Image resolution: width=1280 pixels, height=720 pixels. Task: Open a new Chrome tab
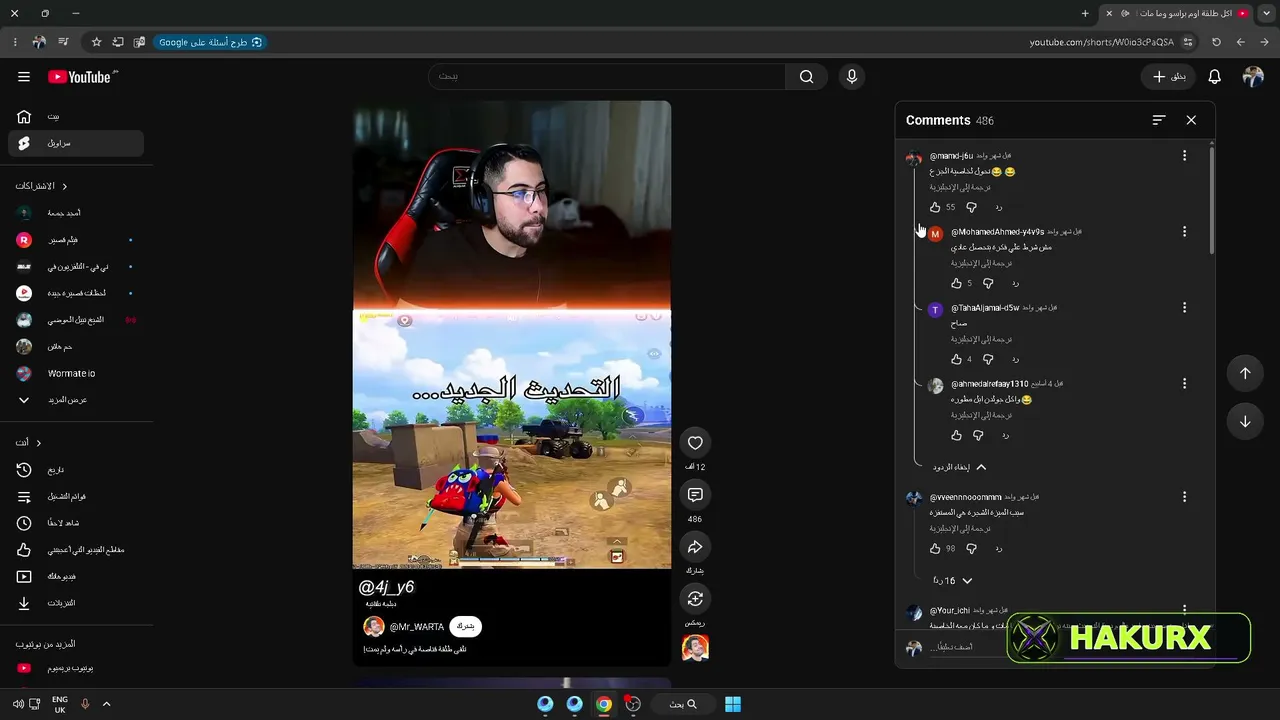[x=1085, y=13]
